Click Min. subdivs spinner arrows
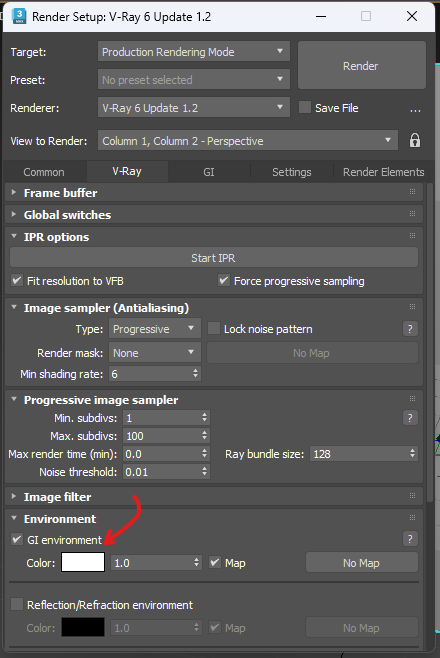Screen dimensions: 440x658 (x=204, y=418)
